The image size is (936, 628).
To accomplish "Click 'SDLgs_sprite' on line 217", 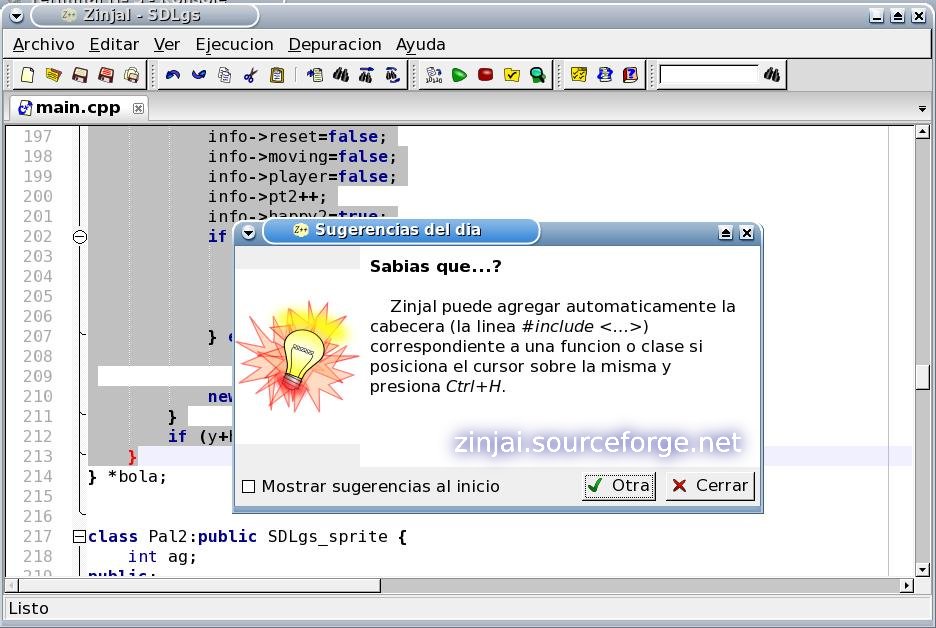I will [x=328, y=537].
